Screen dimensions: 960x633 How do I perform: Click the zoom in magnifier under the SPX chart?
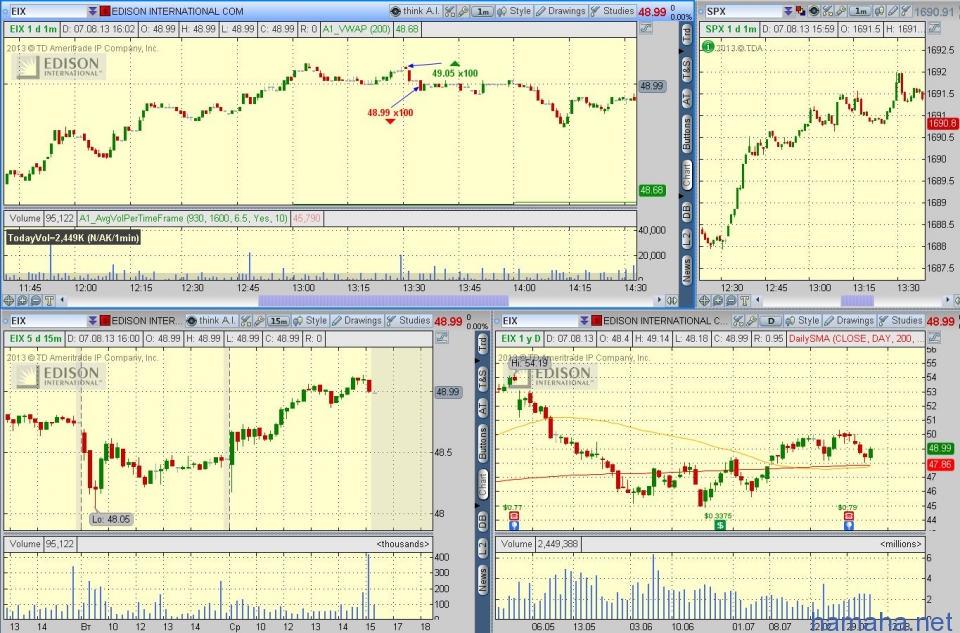tap(718, 301)
